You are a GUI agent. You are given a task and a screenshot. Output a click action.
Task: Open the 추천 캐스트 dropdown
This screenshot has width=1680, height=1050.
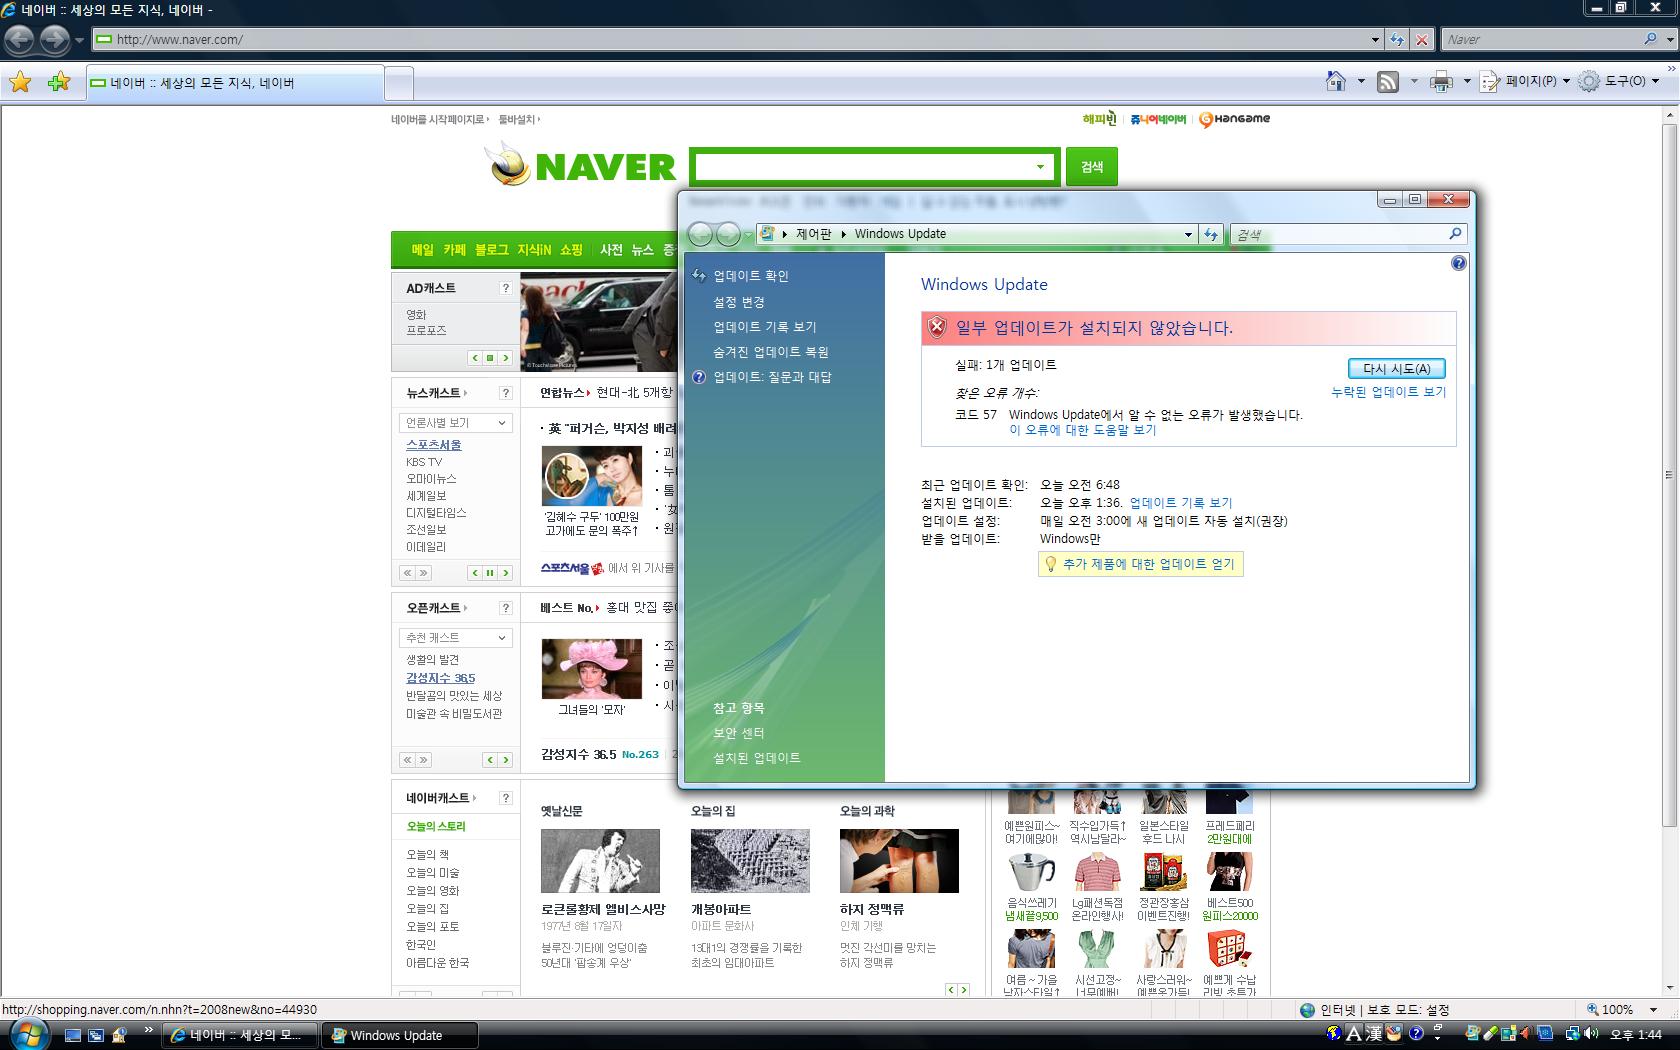tap(455, 638)
